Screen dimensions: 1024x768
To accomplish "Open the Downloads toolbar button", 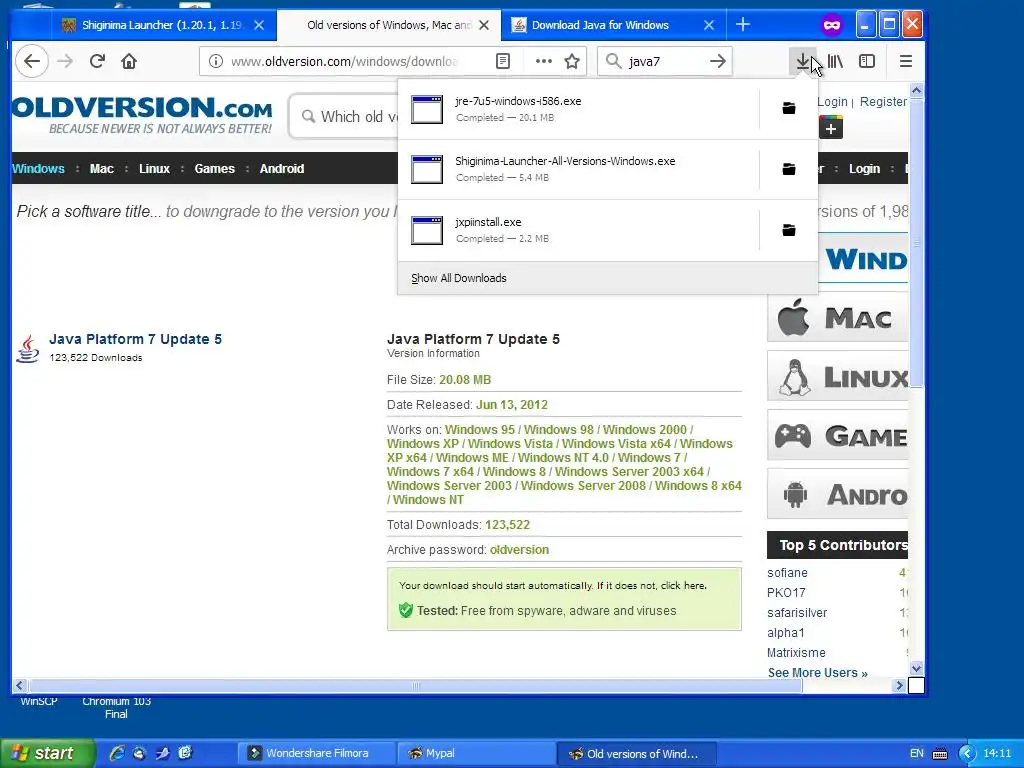I will tap(803, 61).
